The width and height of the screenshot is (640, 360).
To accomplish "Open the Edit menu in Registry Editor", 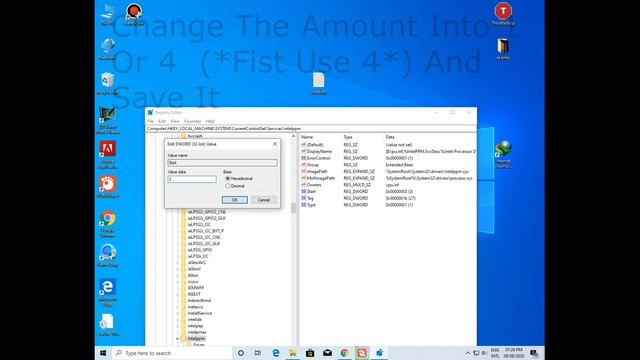I will tap(162, 121).
